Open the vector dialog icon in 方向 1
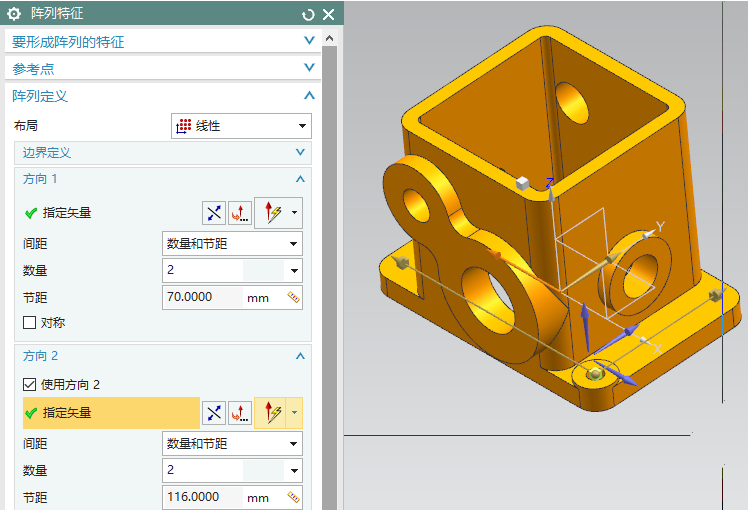This screenshot has height=510, width=749. pos(240,213)
